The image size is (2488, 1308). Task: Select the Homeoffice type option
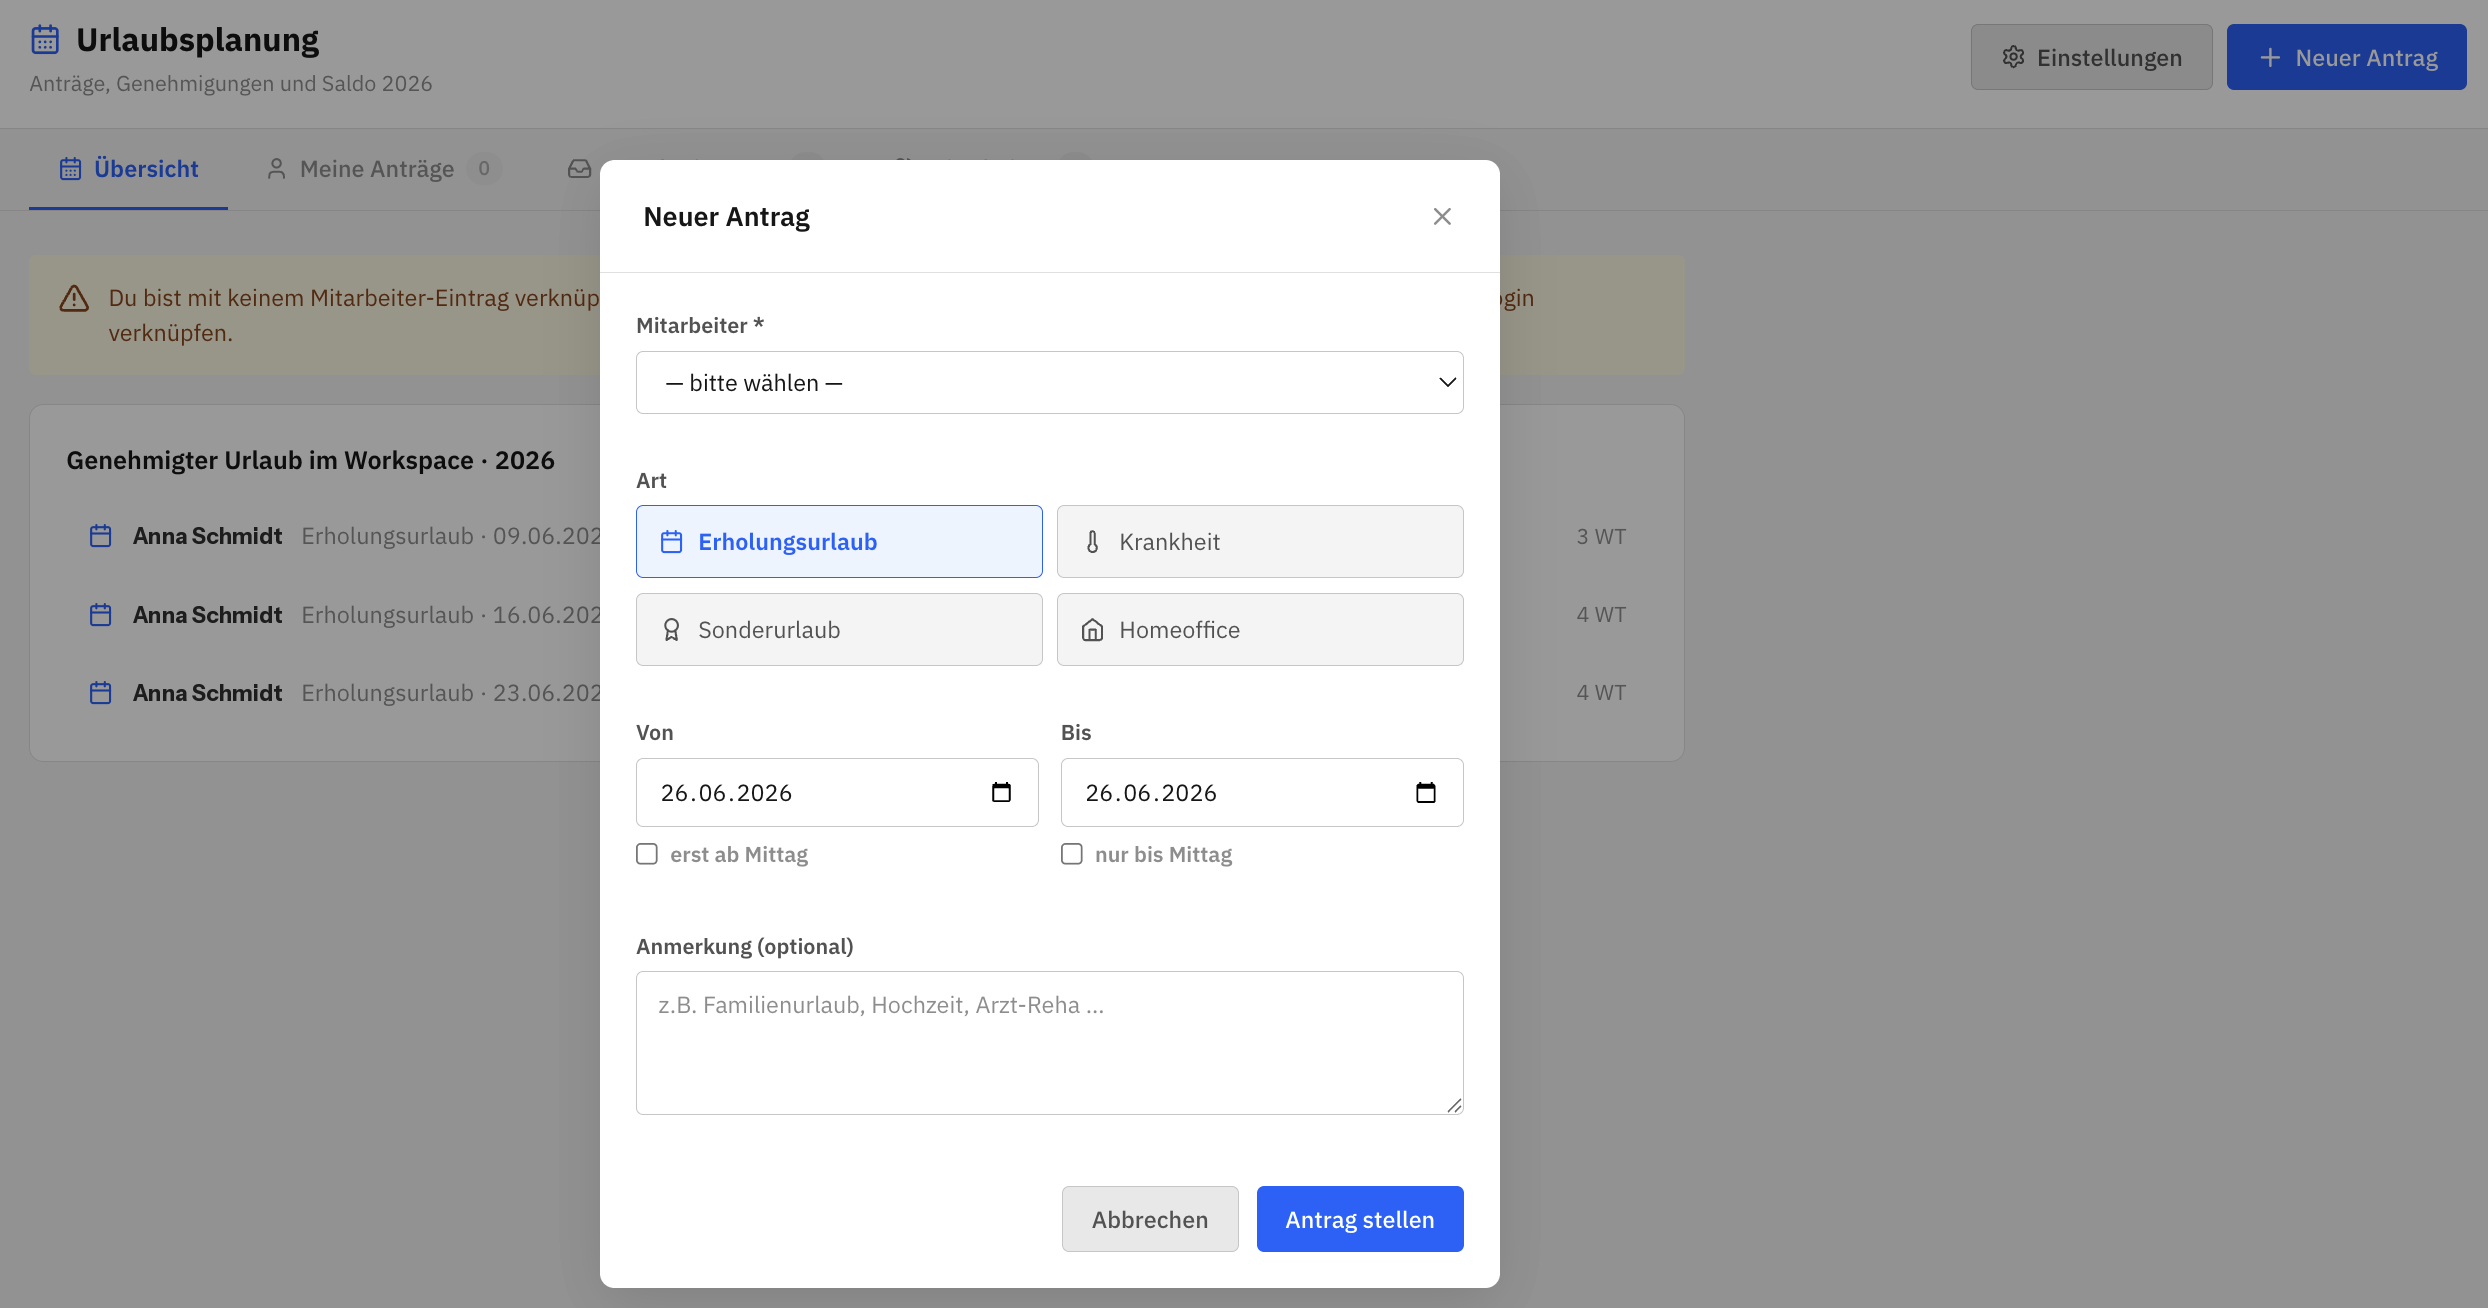pos(1259,629)
